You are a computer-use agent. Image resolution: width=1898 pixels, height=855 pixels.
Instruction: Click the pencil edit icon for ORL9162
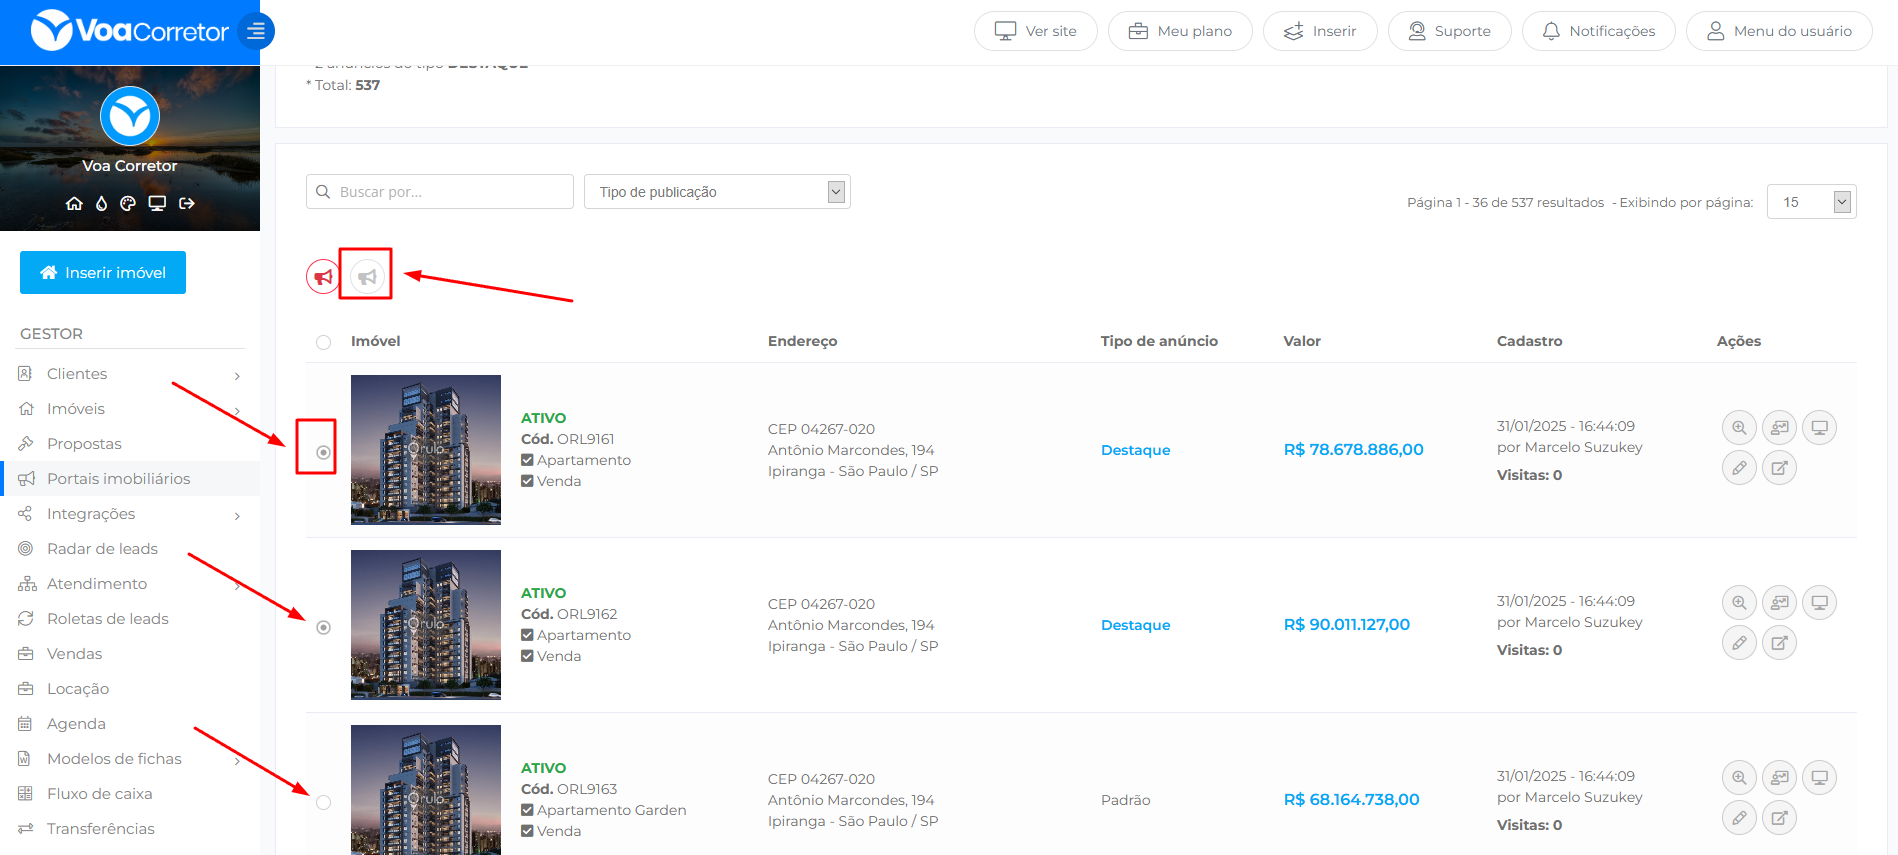[x=1739, y=643]
